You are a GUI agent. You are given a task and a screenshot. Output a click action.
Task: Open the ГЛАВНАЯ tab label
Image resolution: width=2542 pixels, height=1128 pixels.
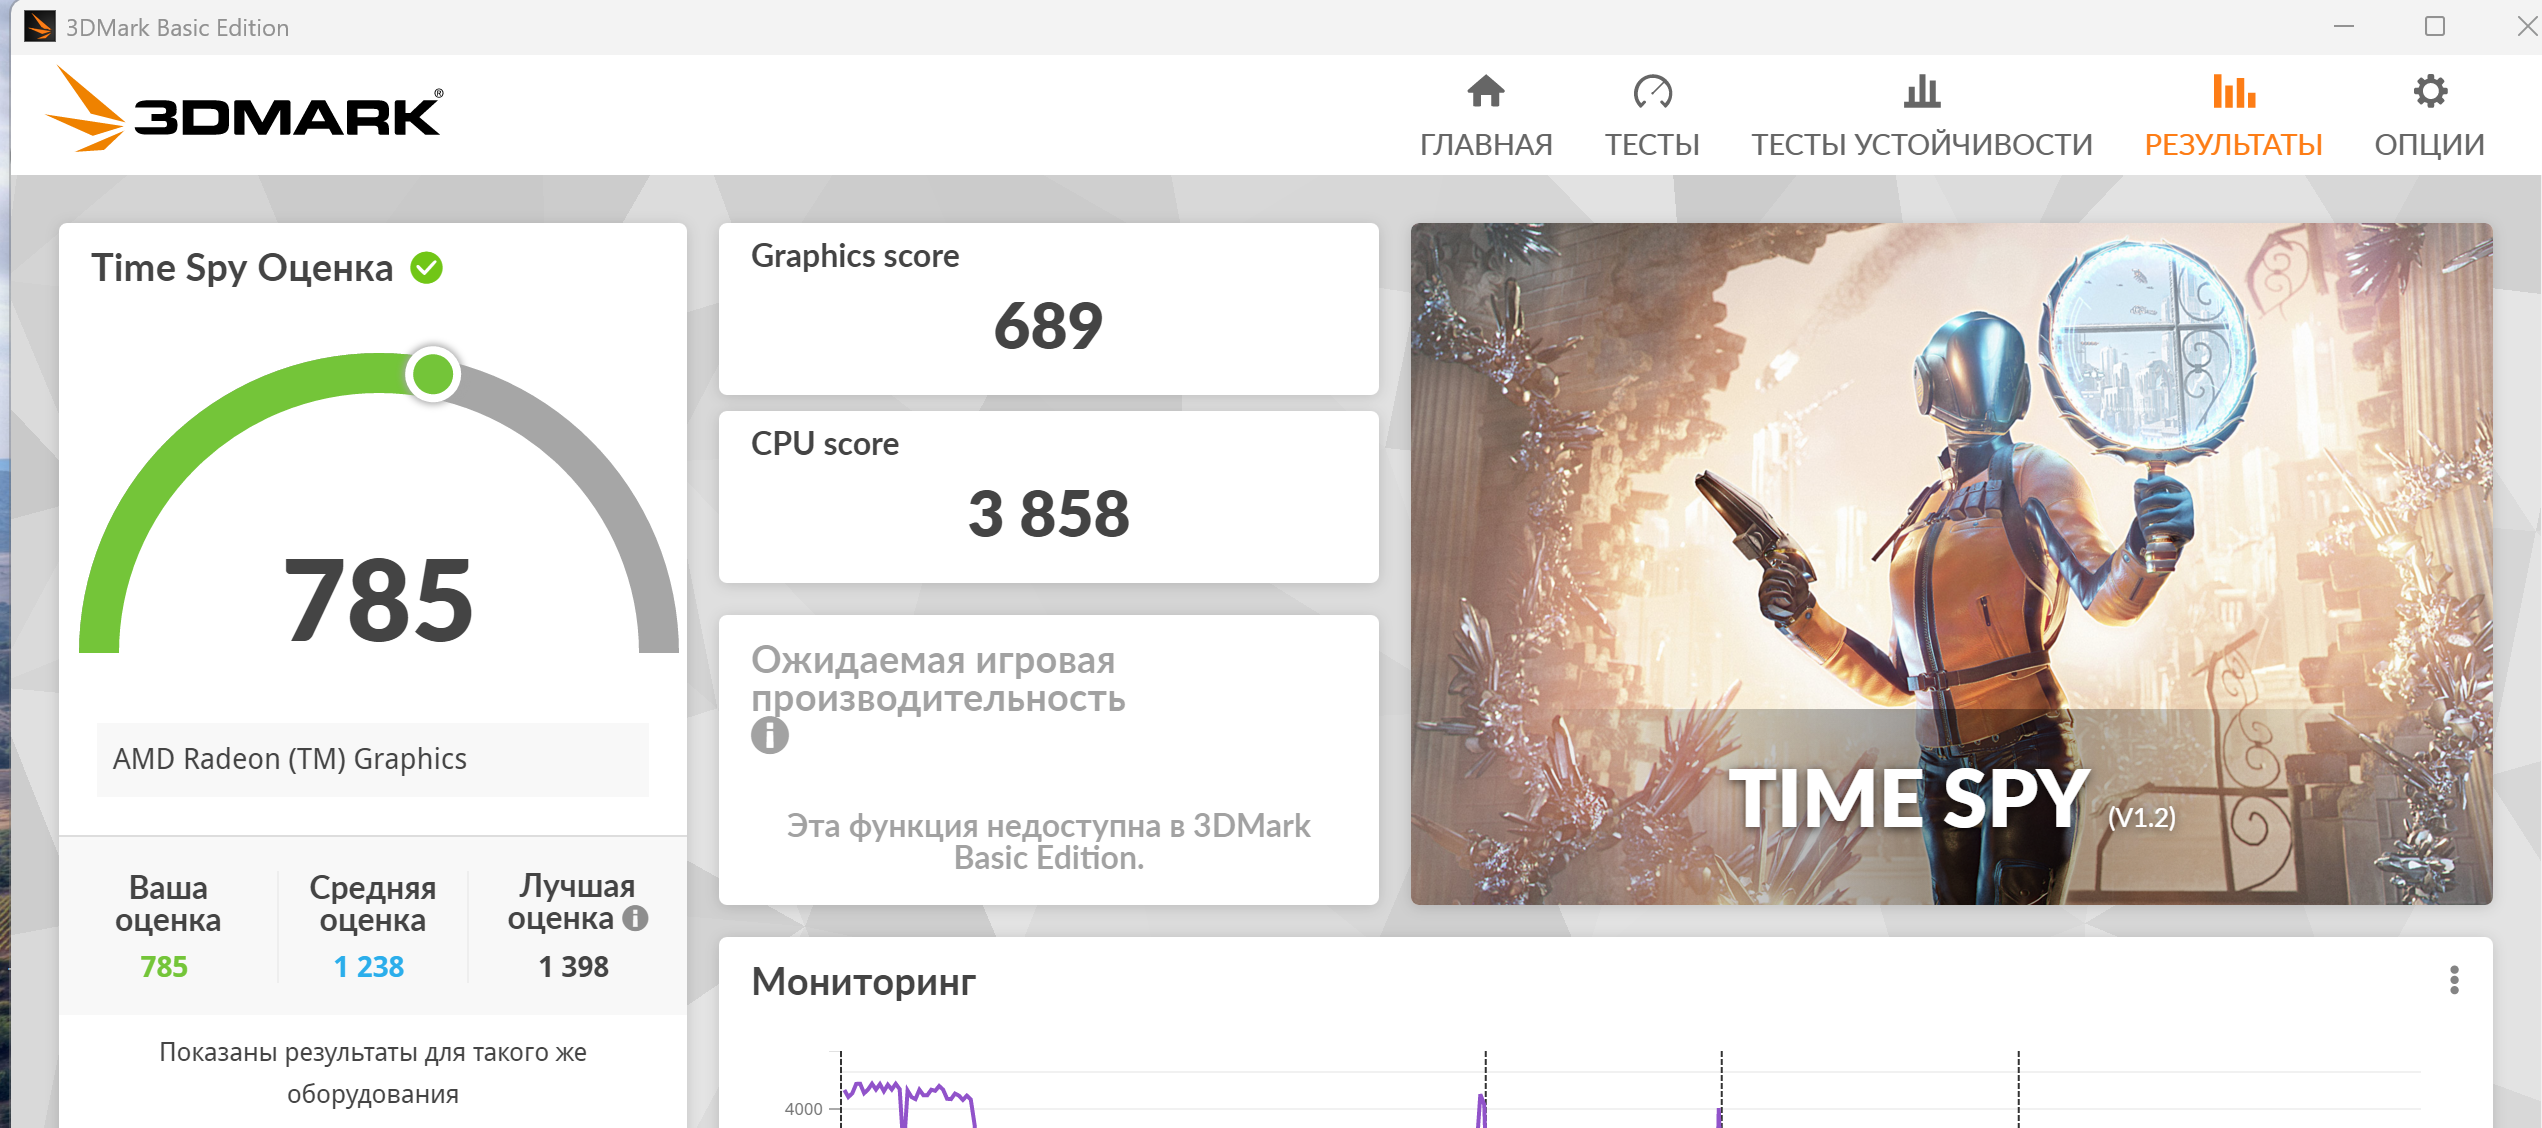pos(1486,145)
